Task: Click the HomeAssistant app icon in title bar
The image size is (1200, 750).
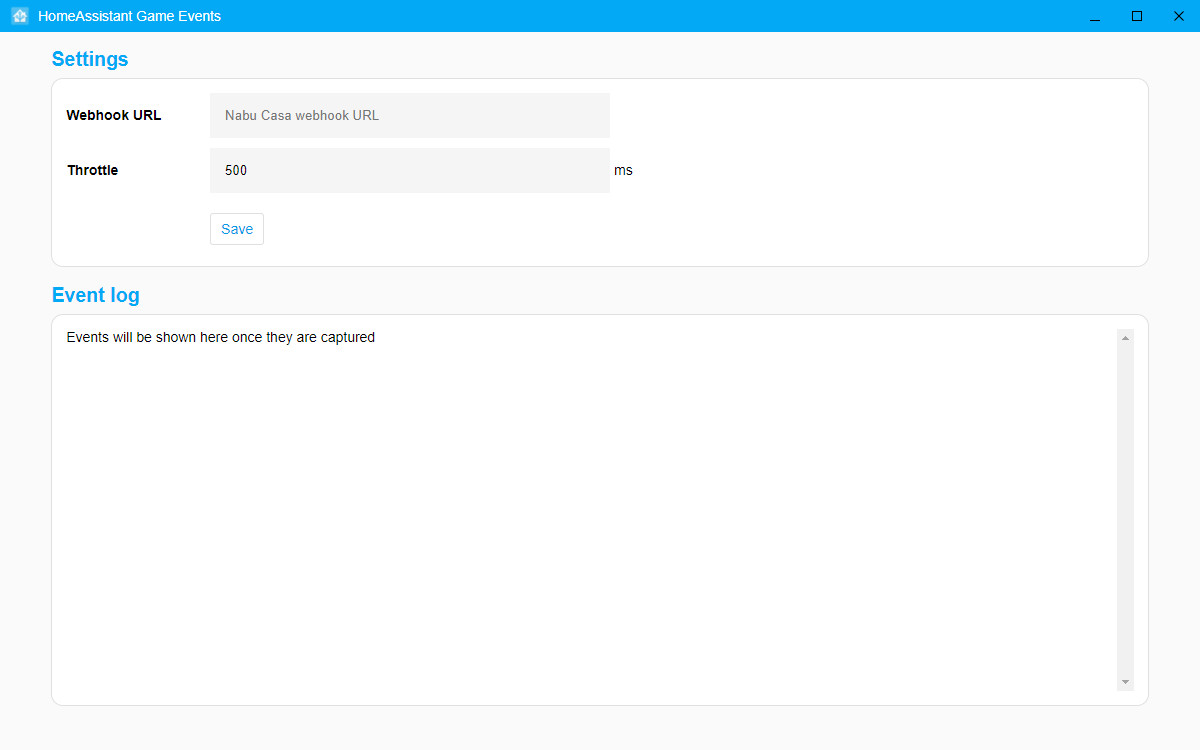Action: click(x=20, y=16)
